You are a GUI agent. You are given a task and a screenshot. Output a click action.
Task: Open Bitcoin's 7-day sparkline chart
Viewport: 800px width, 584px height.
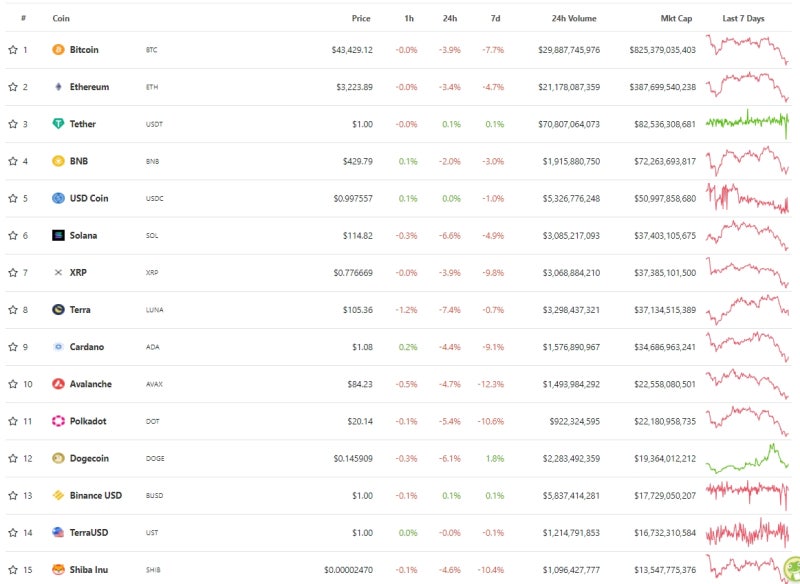tap(747, 49)
